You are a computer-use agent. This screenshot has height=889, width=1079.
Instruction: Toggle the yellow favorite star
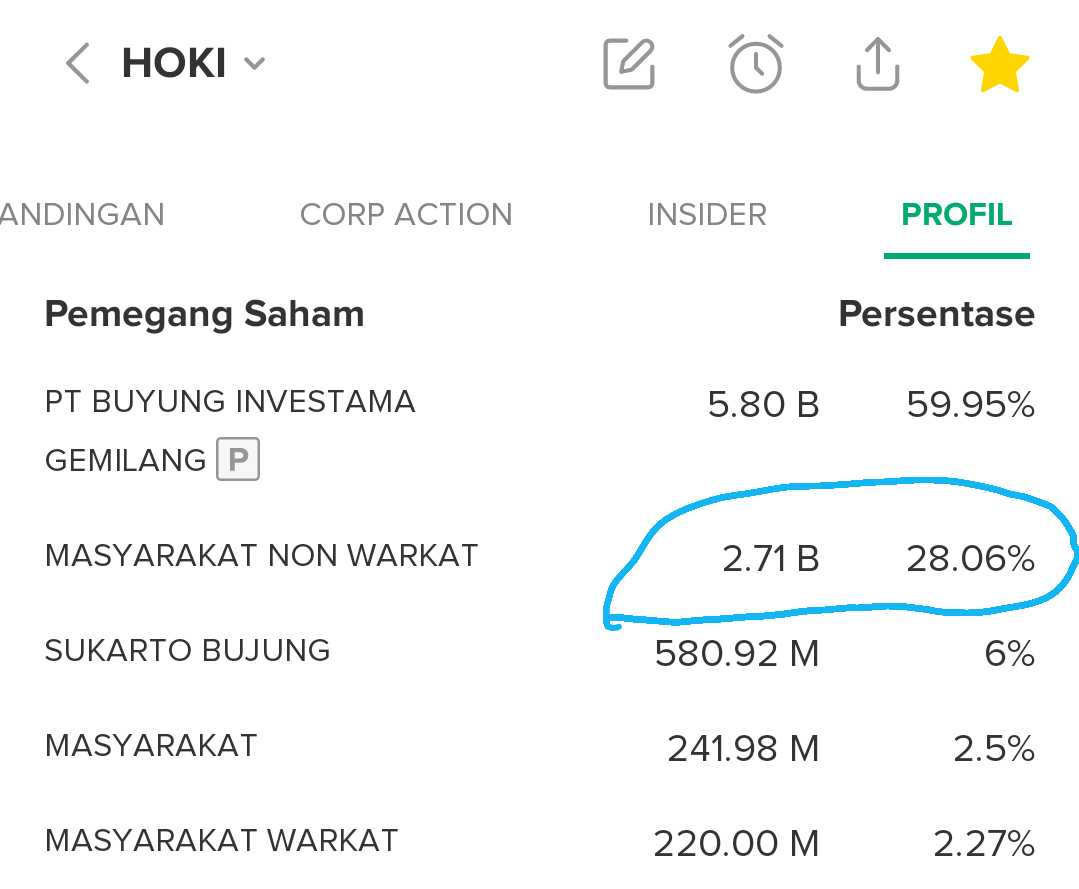tap(999, 65)
